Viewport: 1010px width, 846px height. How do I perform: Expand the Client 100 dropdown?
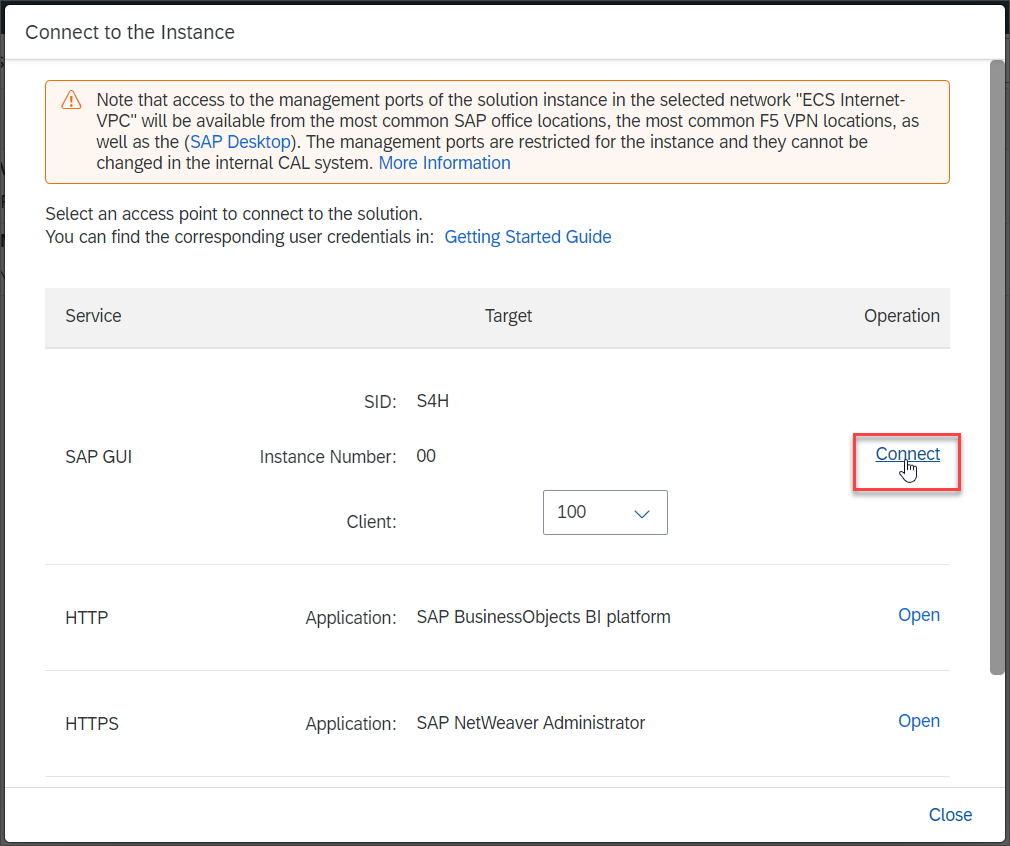(x=605, y=512)
